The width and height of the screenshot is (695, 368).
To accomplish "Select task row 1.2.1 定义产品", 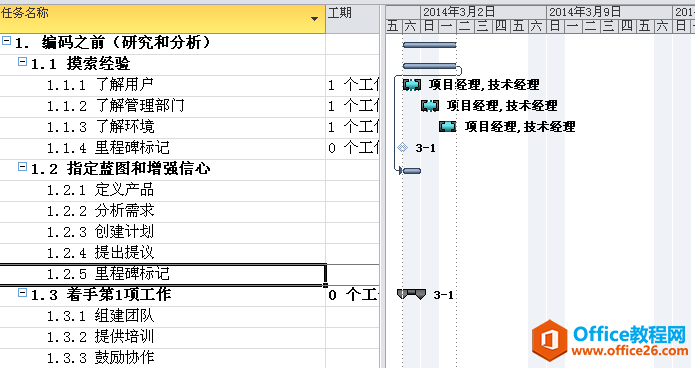I will point(163,190).
